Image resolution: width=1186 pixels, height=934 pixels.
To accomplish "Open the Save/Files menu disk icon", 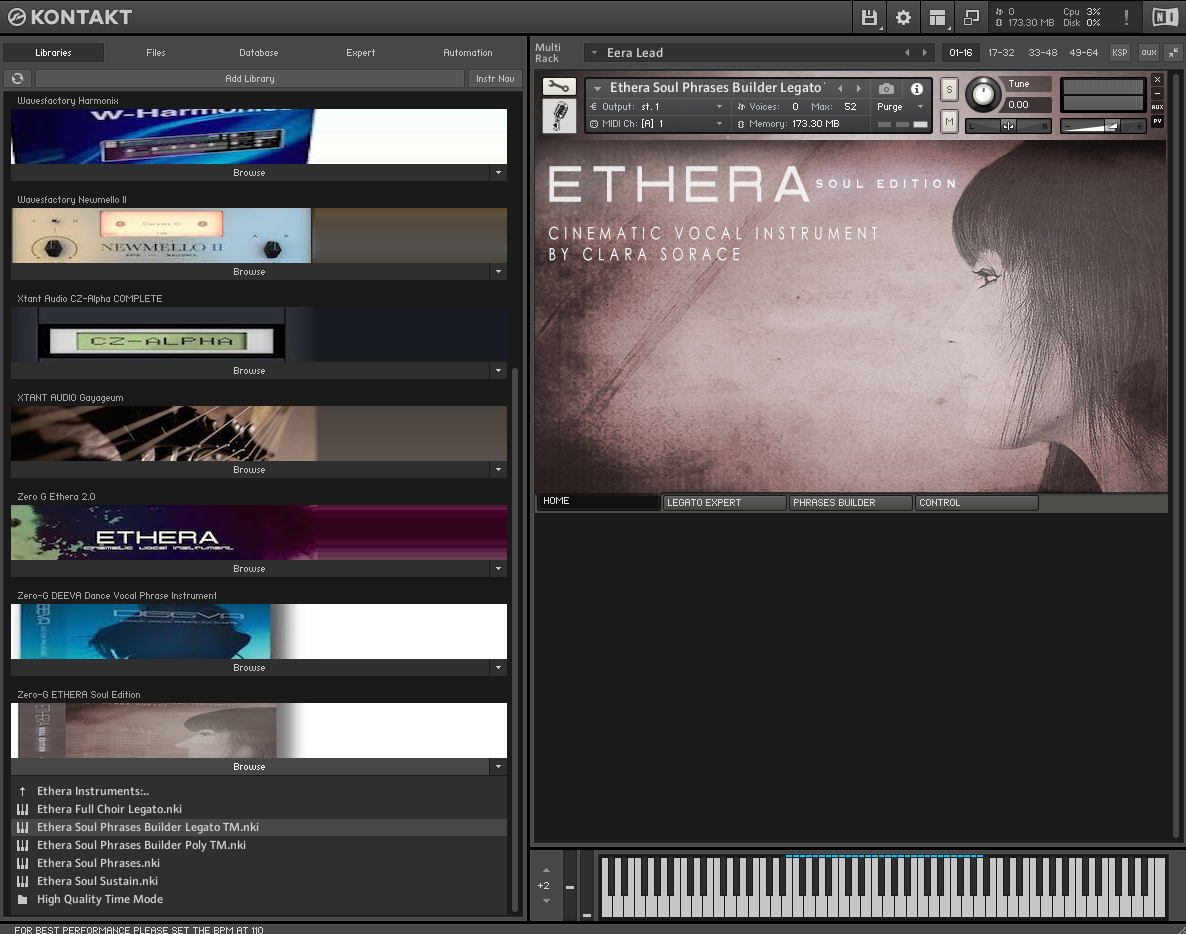I will coord(869,17).
